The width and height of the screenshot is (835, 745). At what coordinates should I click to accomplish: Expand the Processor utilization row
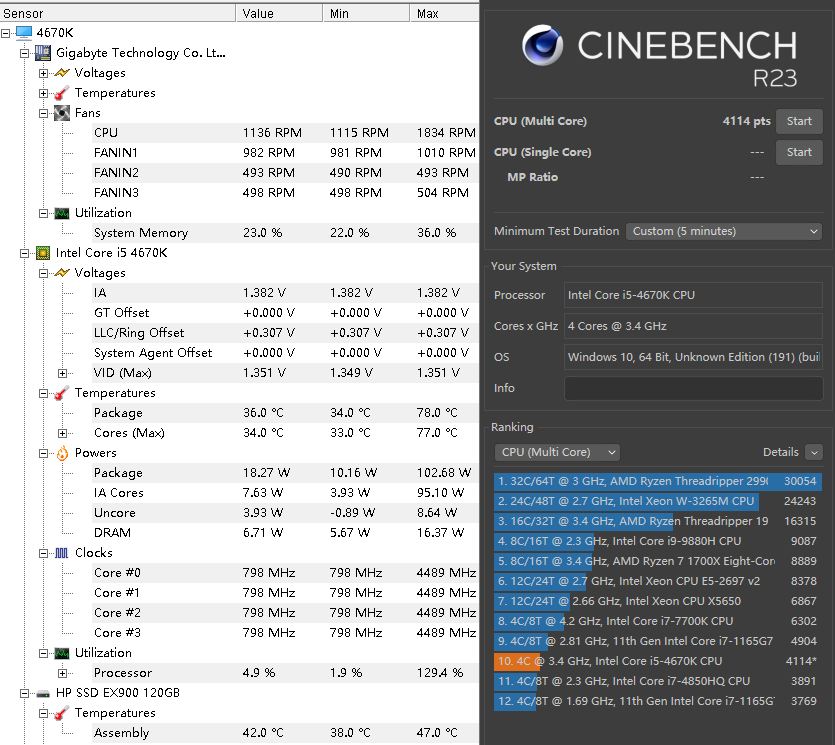(x=63, y=674)
